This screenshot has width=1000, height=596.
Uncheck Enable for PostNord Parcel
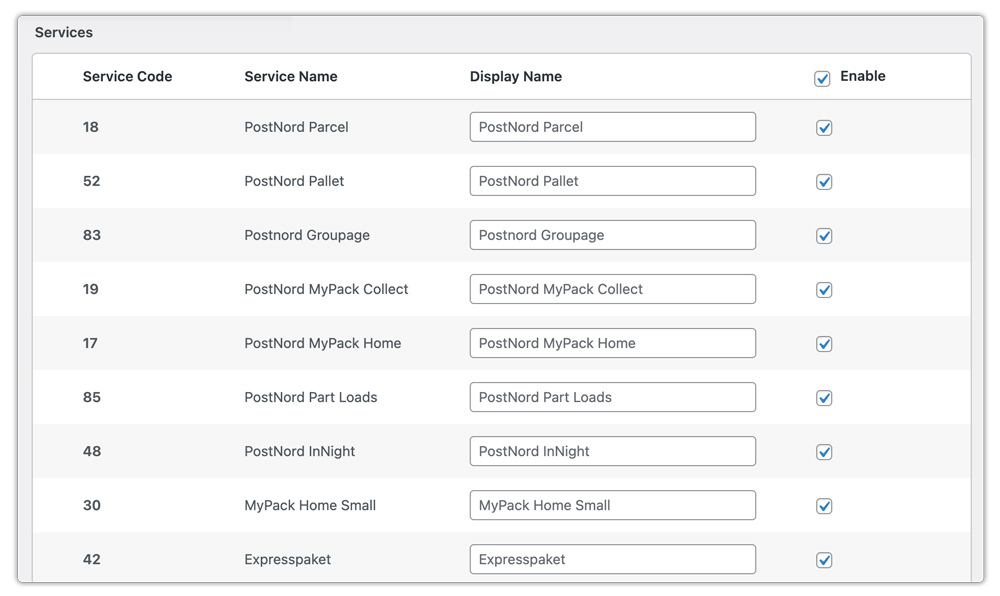pos(824,127)
